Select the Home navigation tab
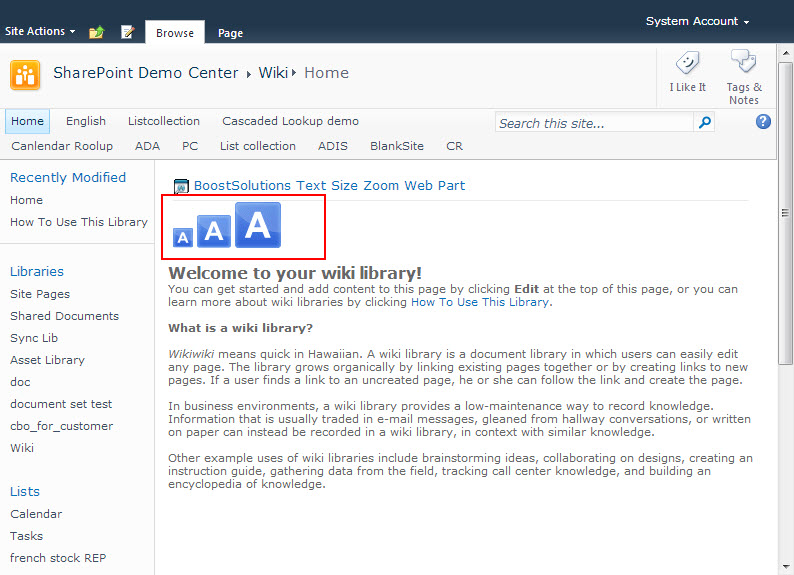 [27, 121]
